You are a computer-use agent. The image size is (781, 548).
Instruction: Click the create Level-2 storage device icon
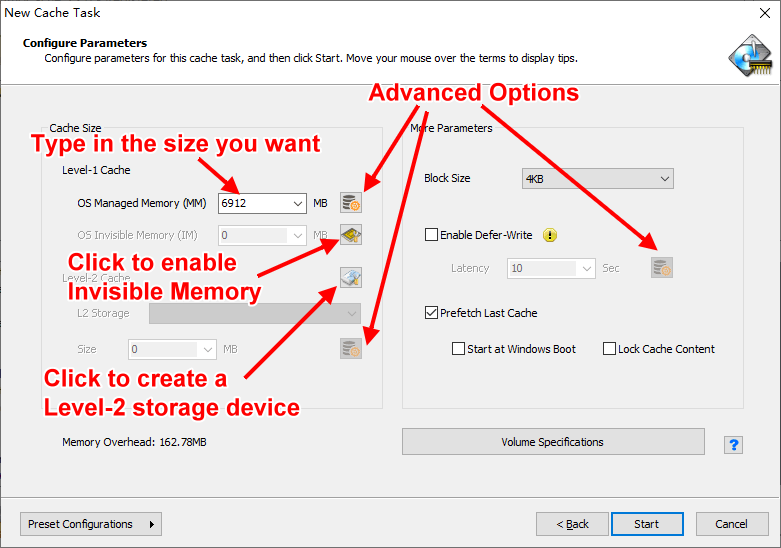(351, 277)
